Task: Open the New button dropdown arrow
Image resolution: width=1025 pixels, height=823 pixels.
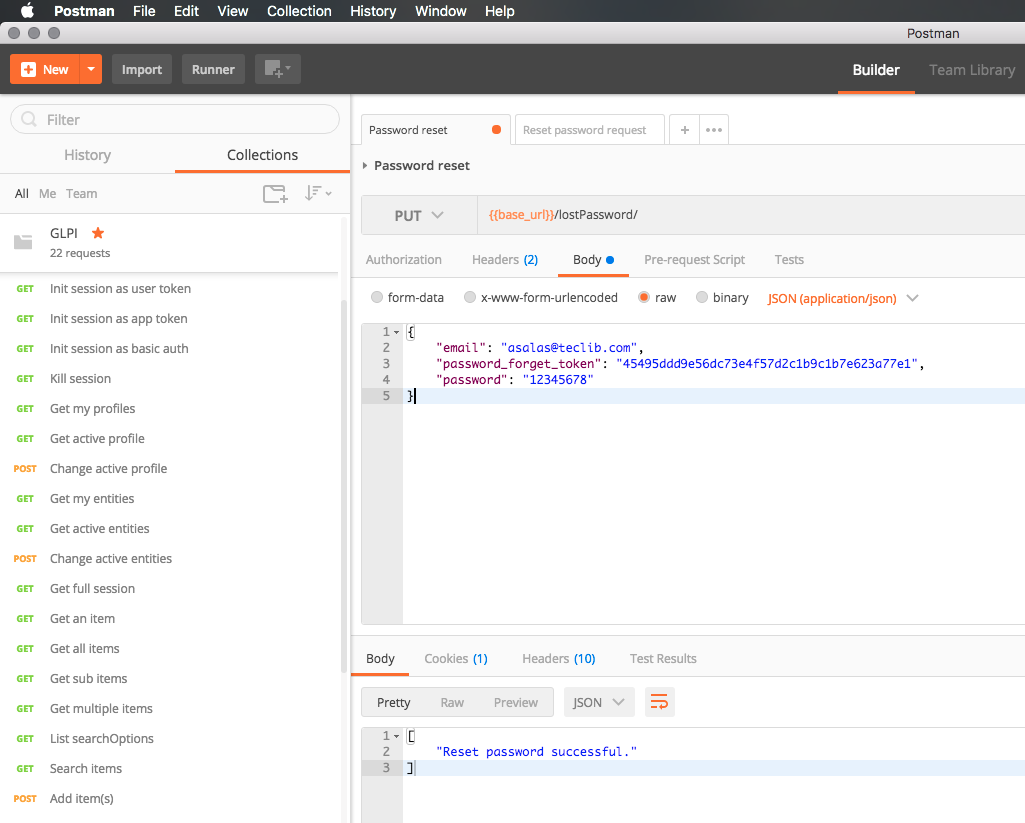Action: tap(91, 69)
